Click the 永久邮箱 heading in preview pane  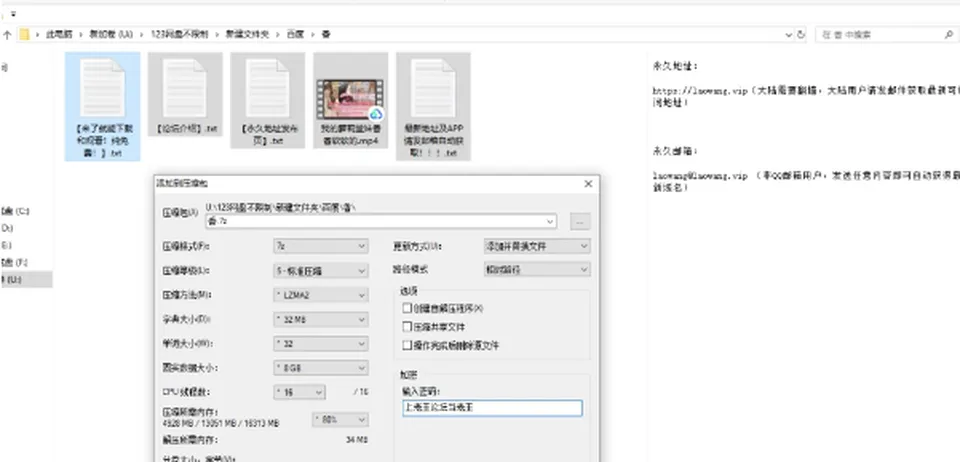(673, 151)
